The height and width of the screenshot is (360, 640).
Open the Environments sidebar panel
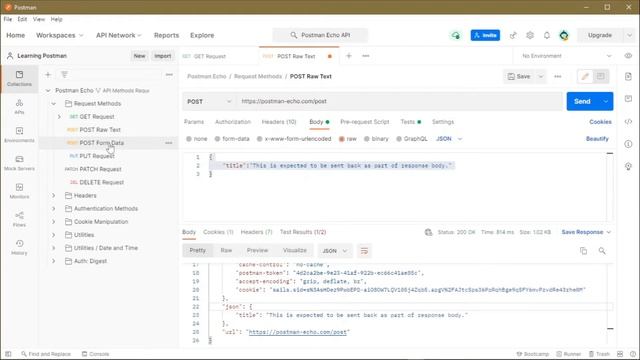tap(19, 135)
